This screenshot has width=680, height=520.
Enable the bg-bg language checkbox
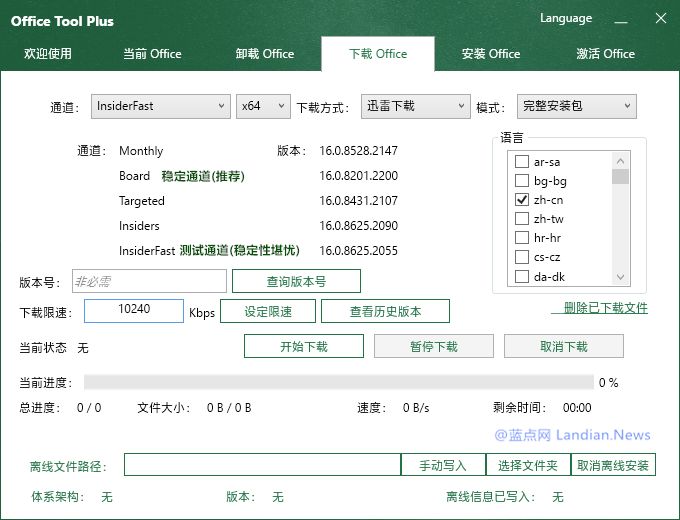tap(522, 180)
